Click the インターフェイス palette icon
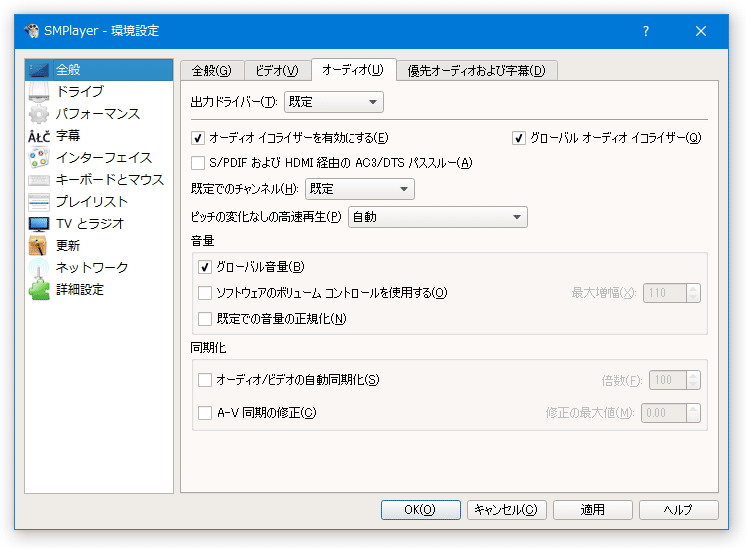 (x=39, y=158)
